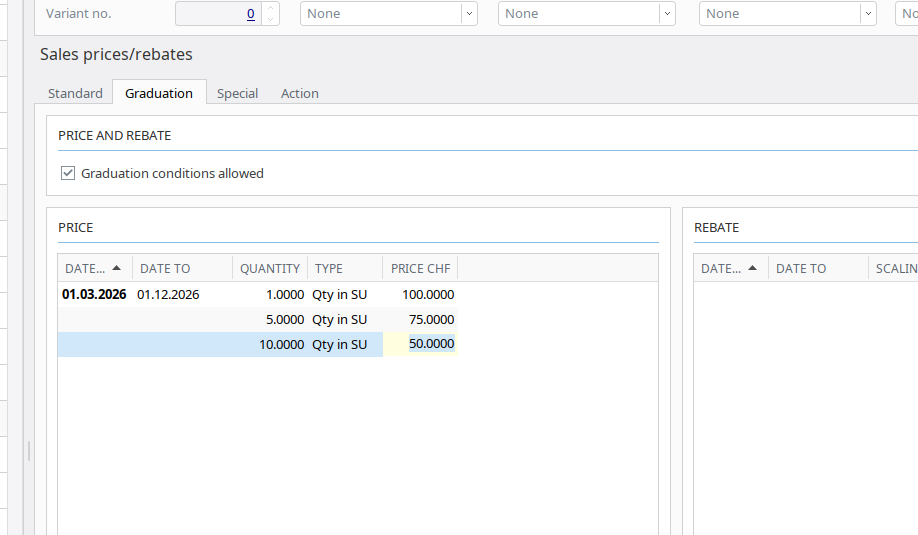Screen dimensions: 918x535
Task: Sort price table by Date from column
Action: pyautogui.click(x=94, y=268)
